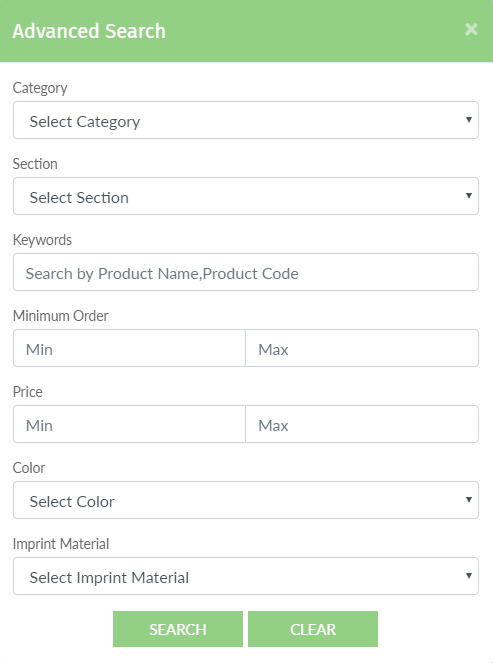Expand the Select Imprint Material dropdown
The width and height of the screenshot is (493, 663).
pos(246,576)
